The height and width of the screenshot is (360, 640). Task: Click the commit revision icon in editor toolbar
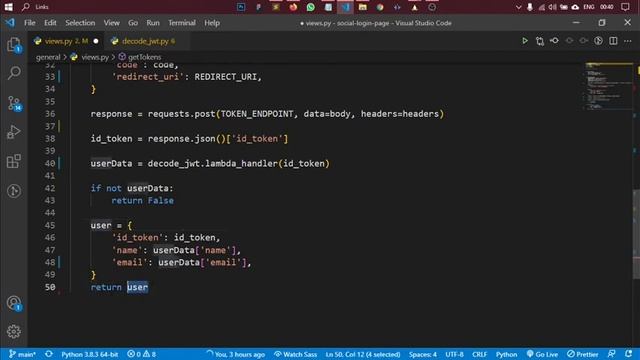(x=554, y=41)
